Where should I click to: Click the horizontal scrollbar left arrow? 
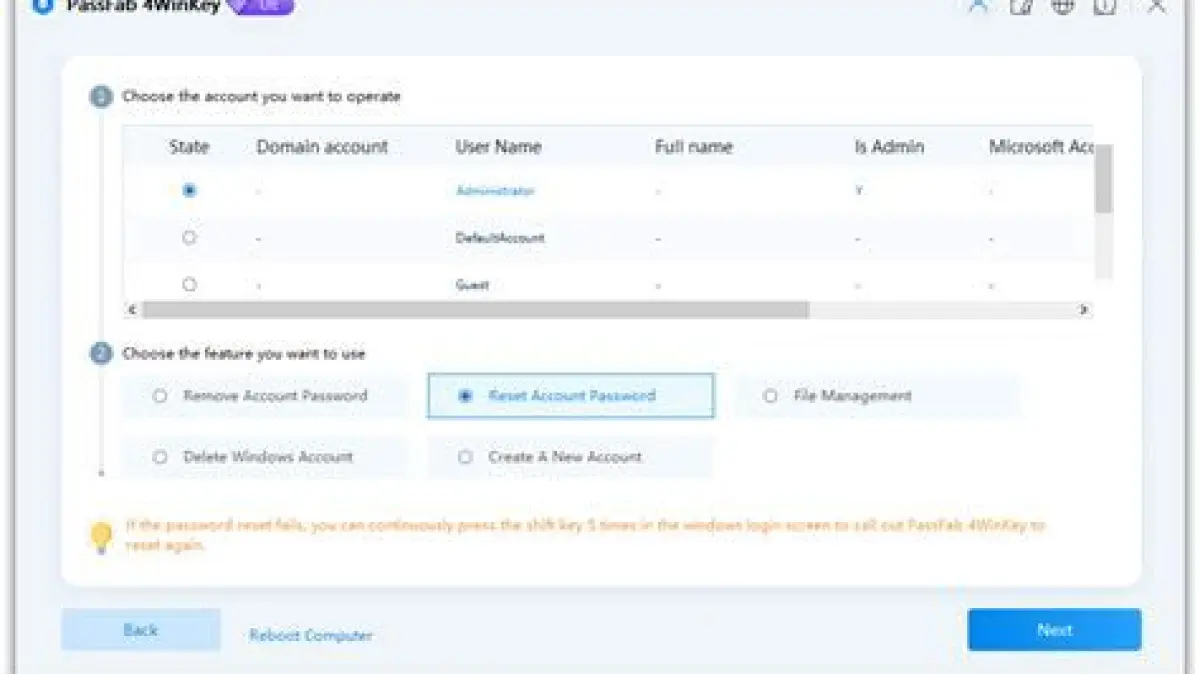click(x=131, y=310)
